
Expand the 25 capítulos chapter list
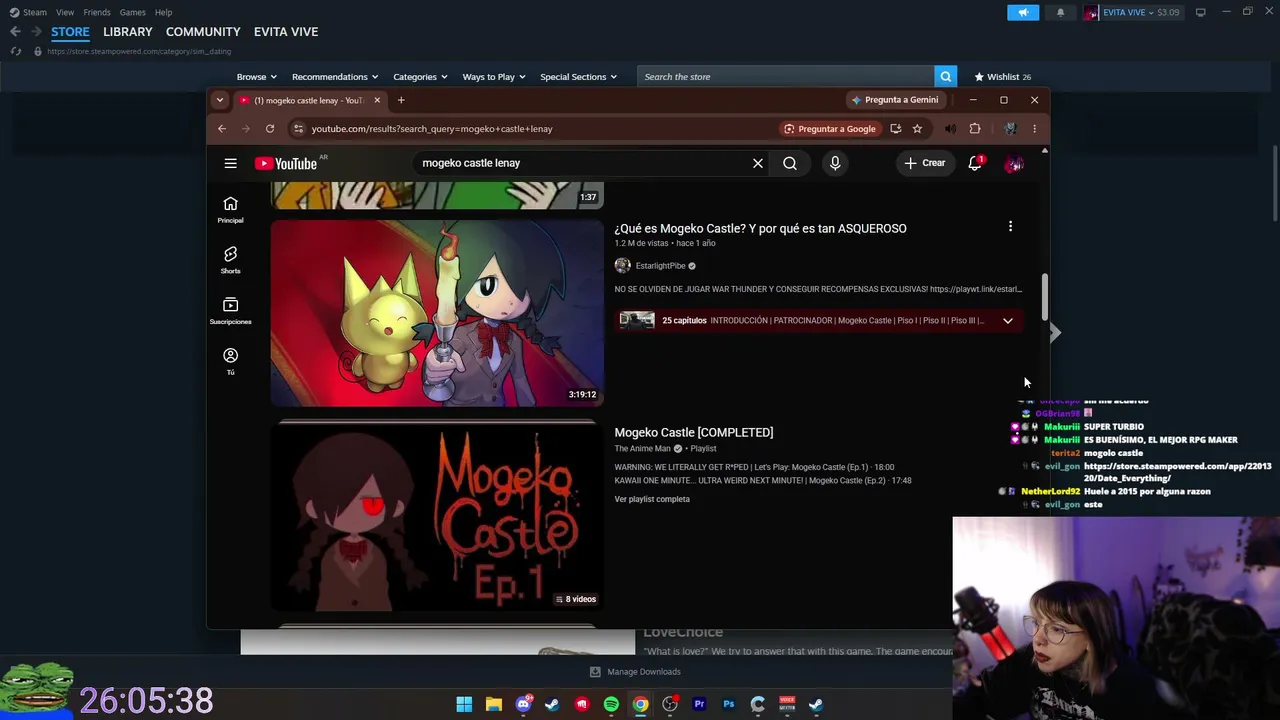[1007, 321]
